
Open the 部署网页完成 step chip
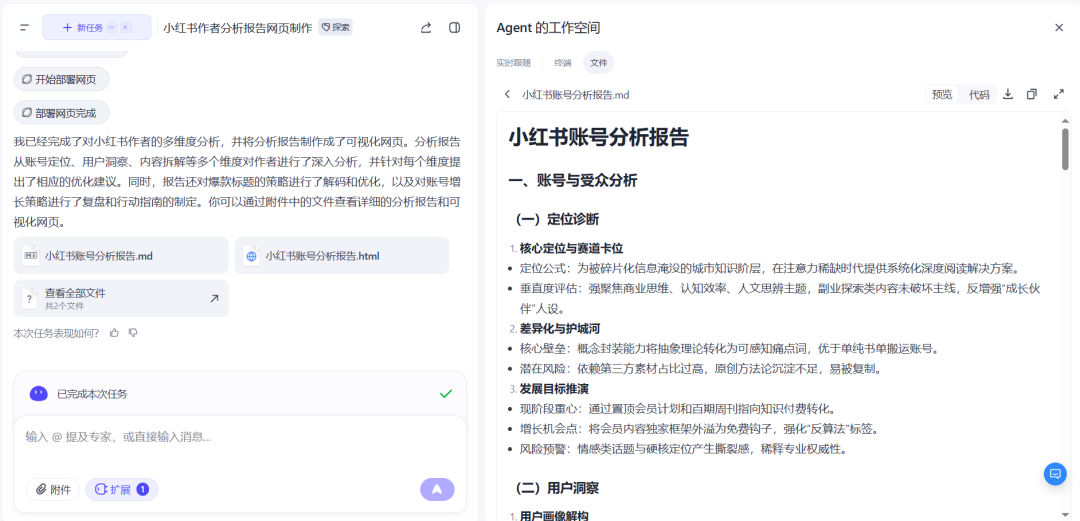pos(61,112)
